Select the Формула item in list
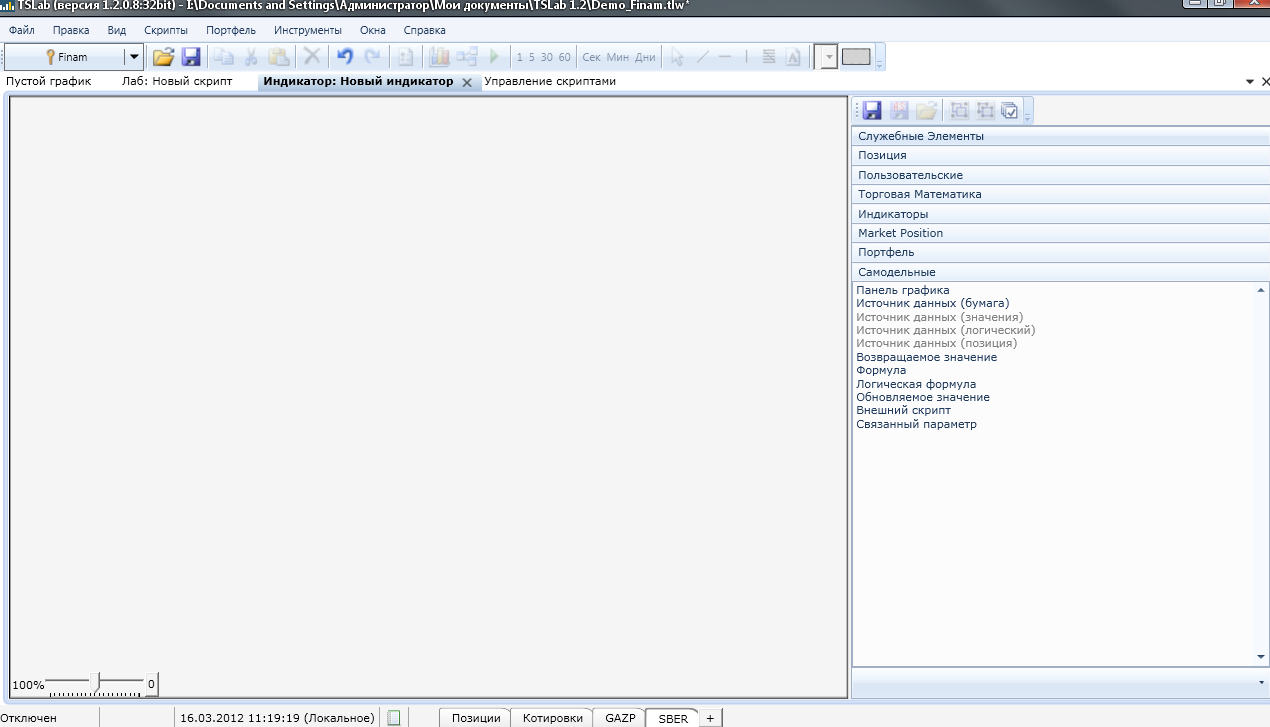 coord(881,370)
